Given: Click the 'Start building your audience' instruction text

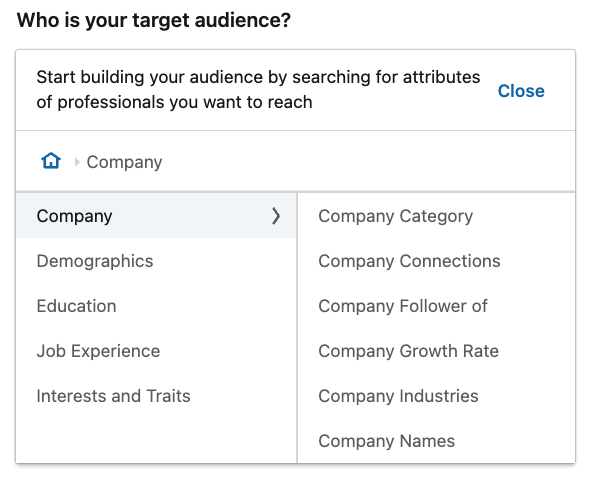Looking at the screenshot, I should pos(258,90).
